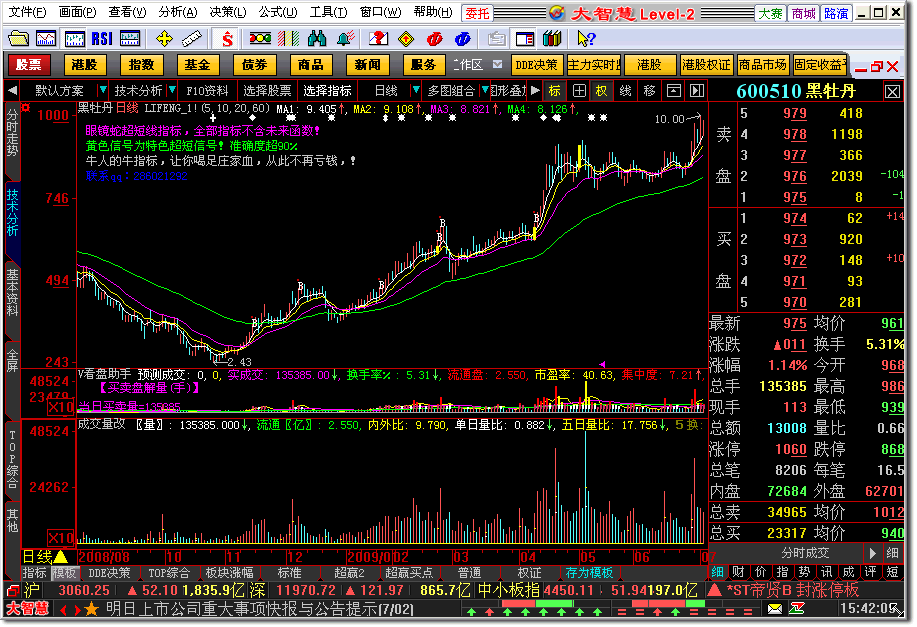This screenshot has width=917, height=627.
Task: Click the yellow star in status bar
Action: point(91,609)
